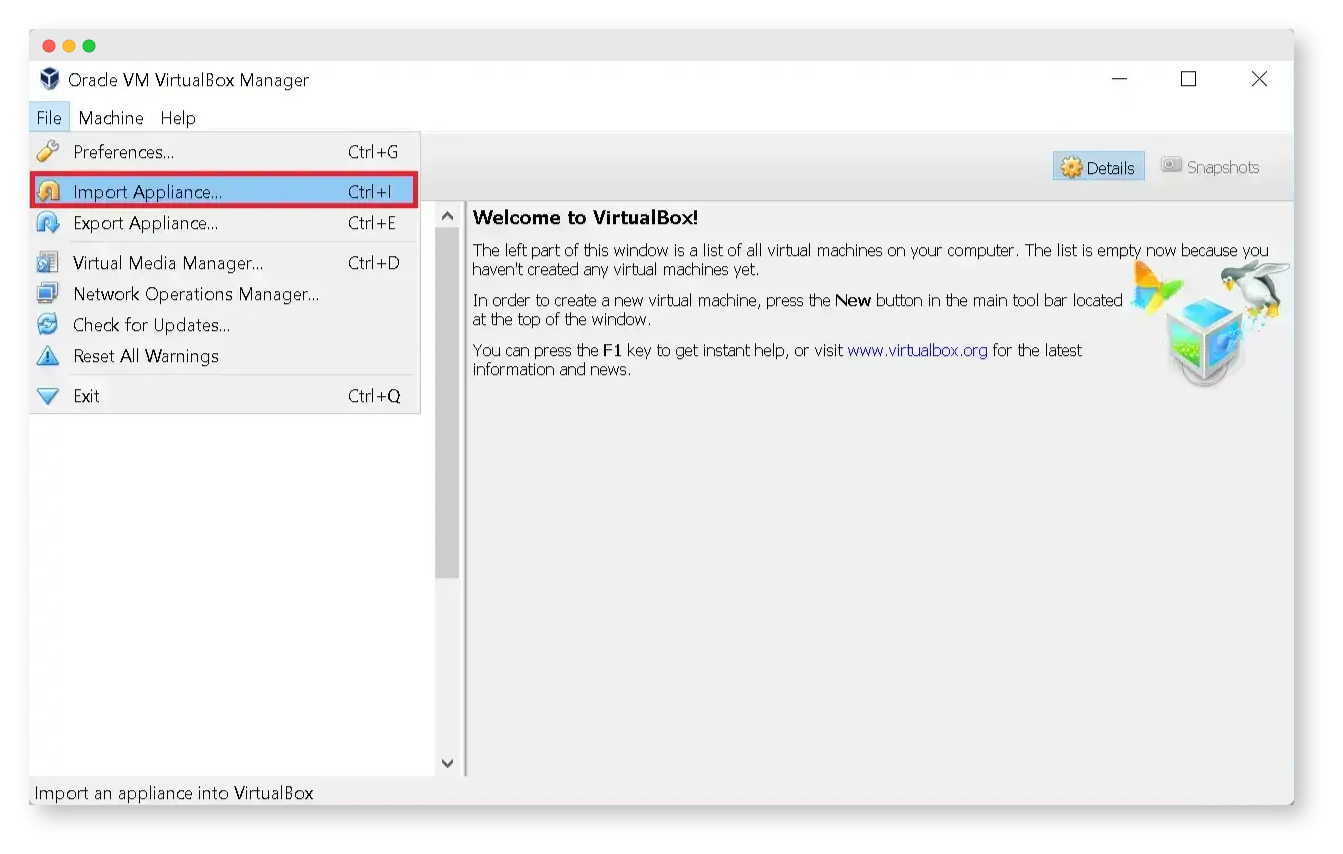The width and height of the screenshot is (1343, 854).
Task: Click the "Welcome to VirtualBox!" heading
Action: pos(585,218)
